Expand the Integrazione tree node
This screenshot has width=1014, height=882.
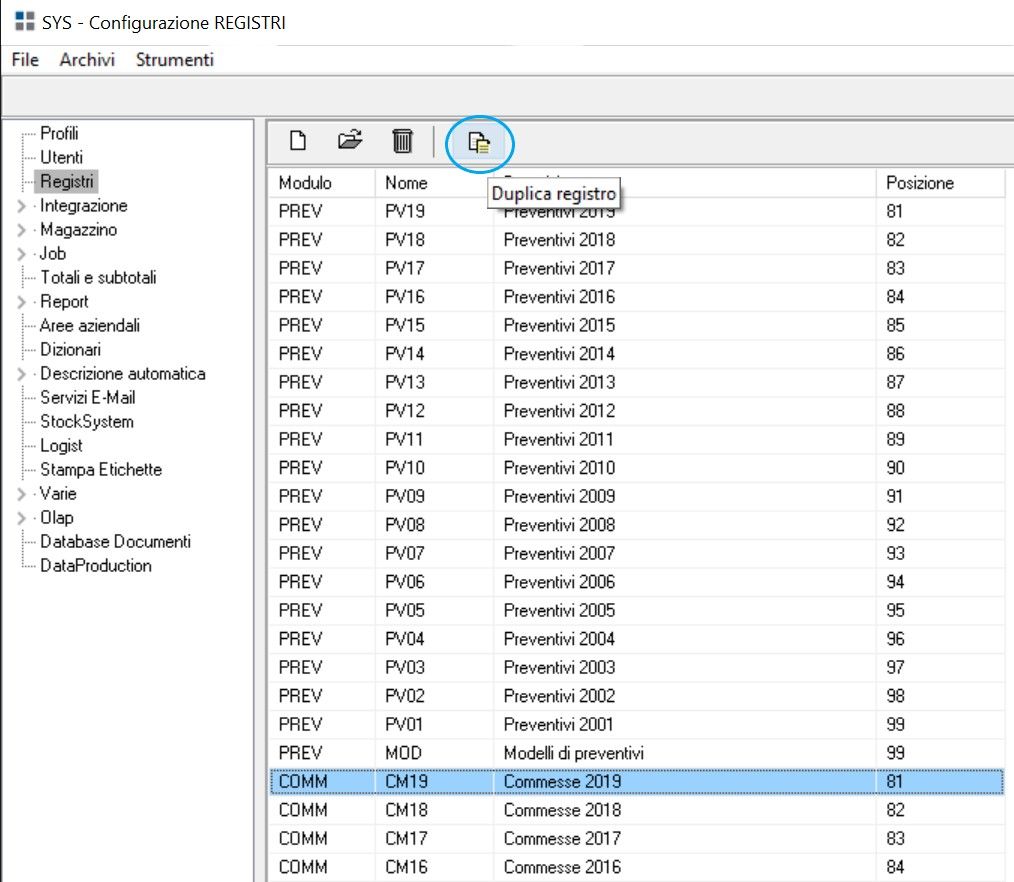pyautogui.click(x=21, y=206)
